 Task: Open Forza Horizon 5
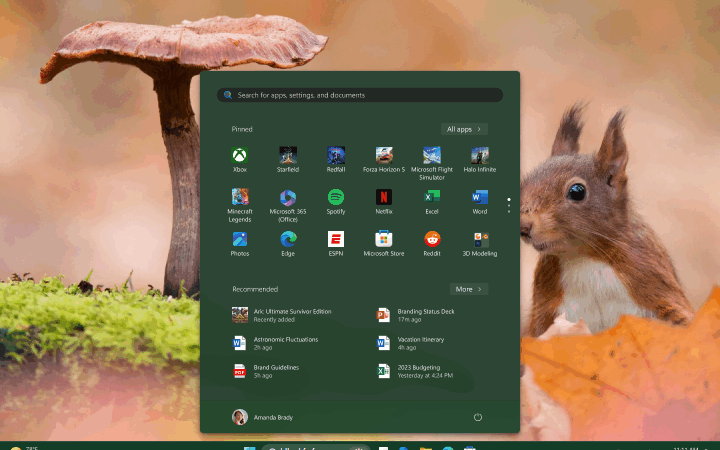384,159
